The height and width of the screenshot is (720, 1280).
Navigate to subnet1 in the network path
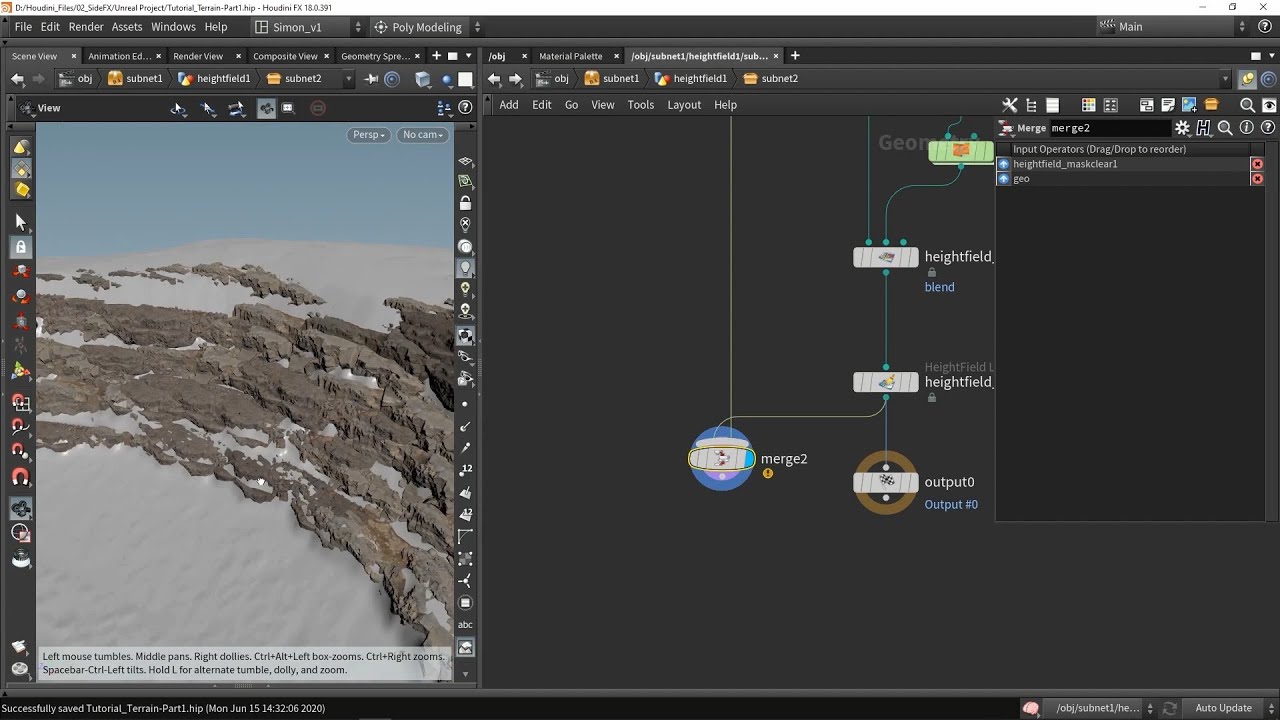[612, 79]
